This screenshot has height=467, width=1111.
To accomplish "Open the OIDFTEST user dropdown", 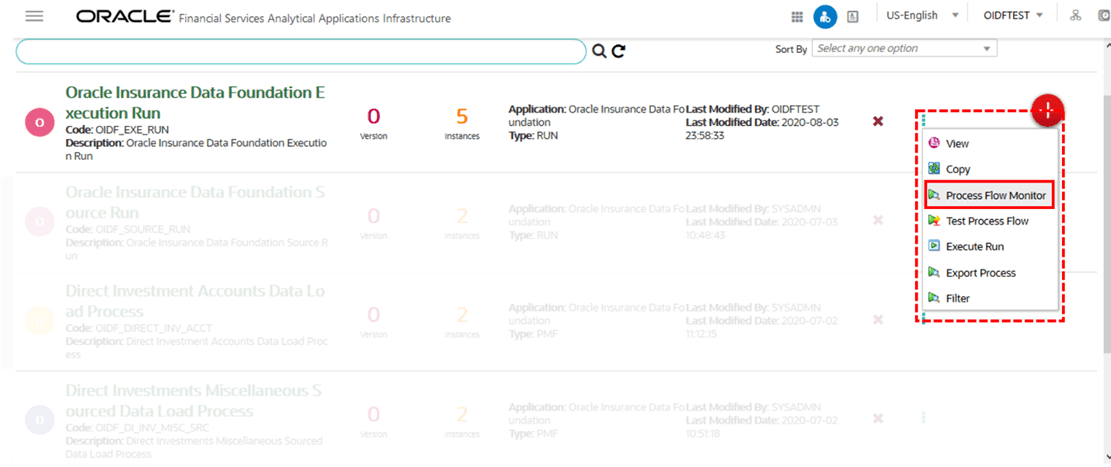I will pyautogui.click(x=1013, y=16).
